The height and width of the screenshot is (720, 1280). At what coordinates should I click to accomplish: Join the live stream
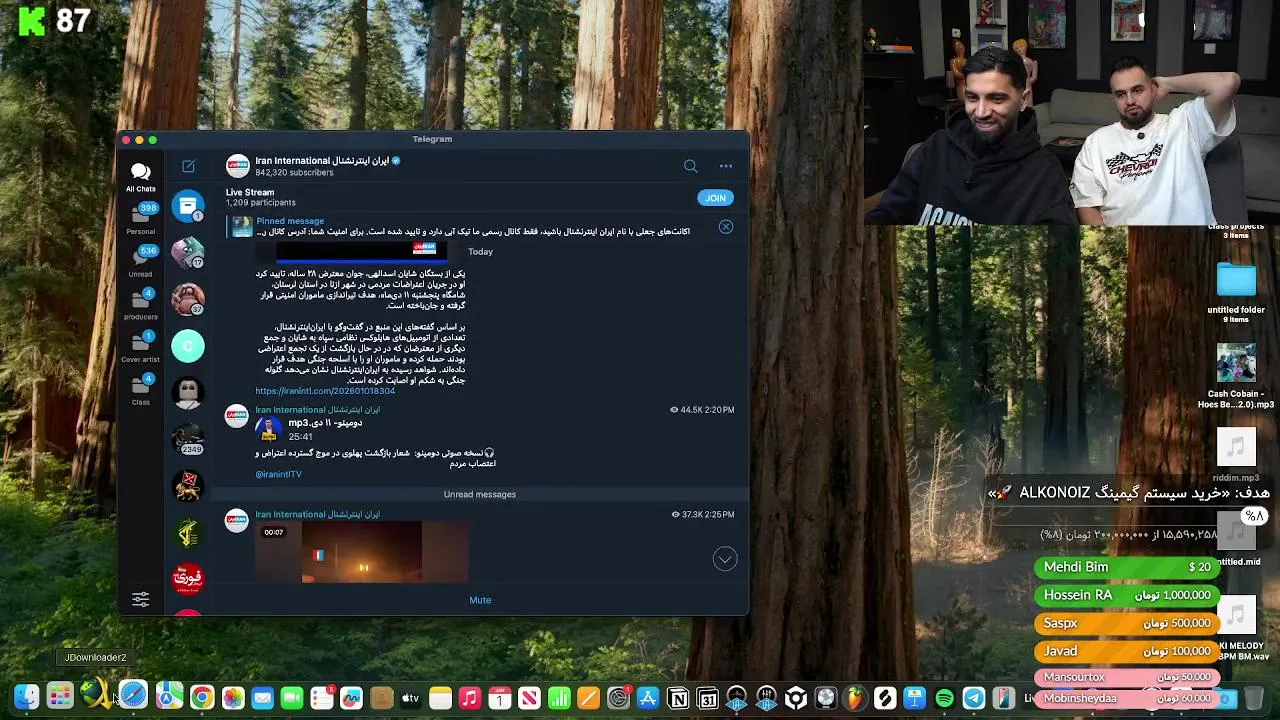tap(715, 198)
